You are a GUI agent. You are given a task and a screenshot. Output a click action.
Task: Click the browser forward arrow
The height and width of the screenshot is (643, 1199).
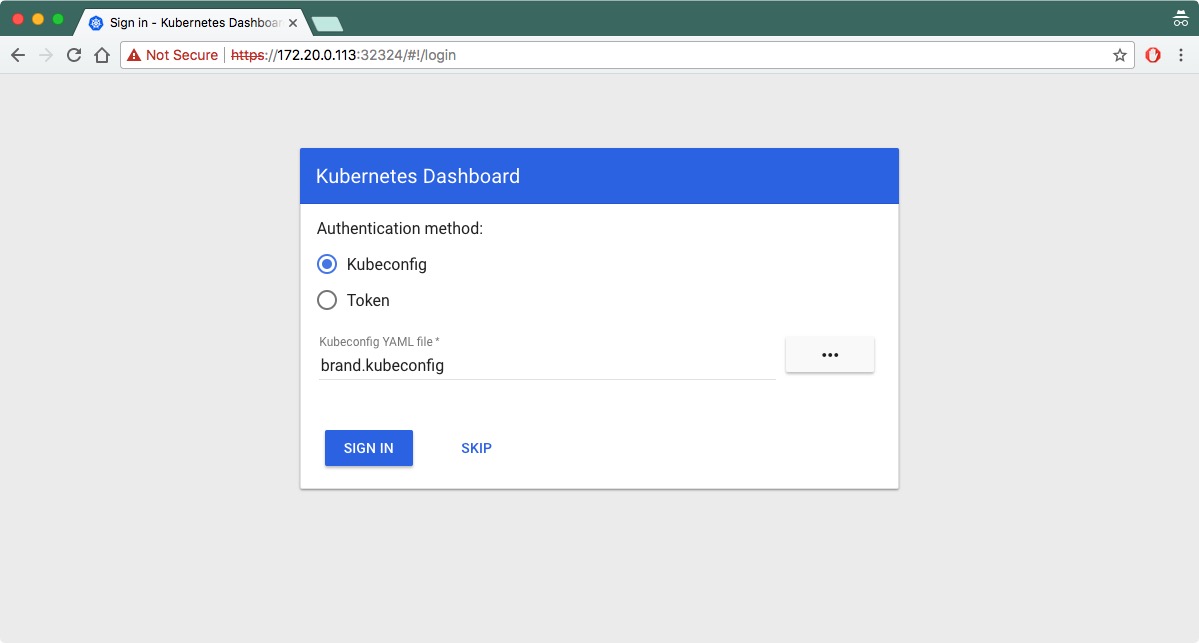(x=45, y=55)
